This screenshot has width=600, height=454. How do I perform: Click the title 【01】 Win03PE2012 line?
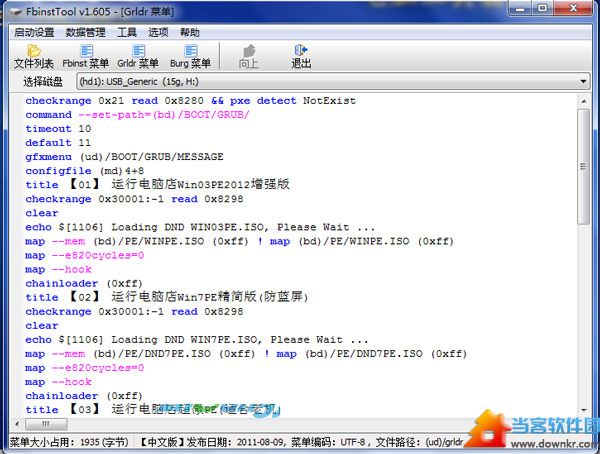tap(157, 185)
